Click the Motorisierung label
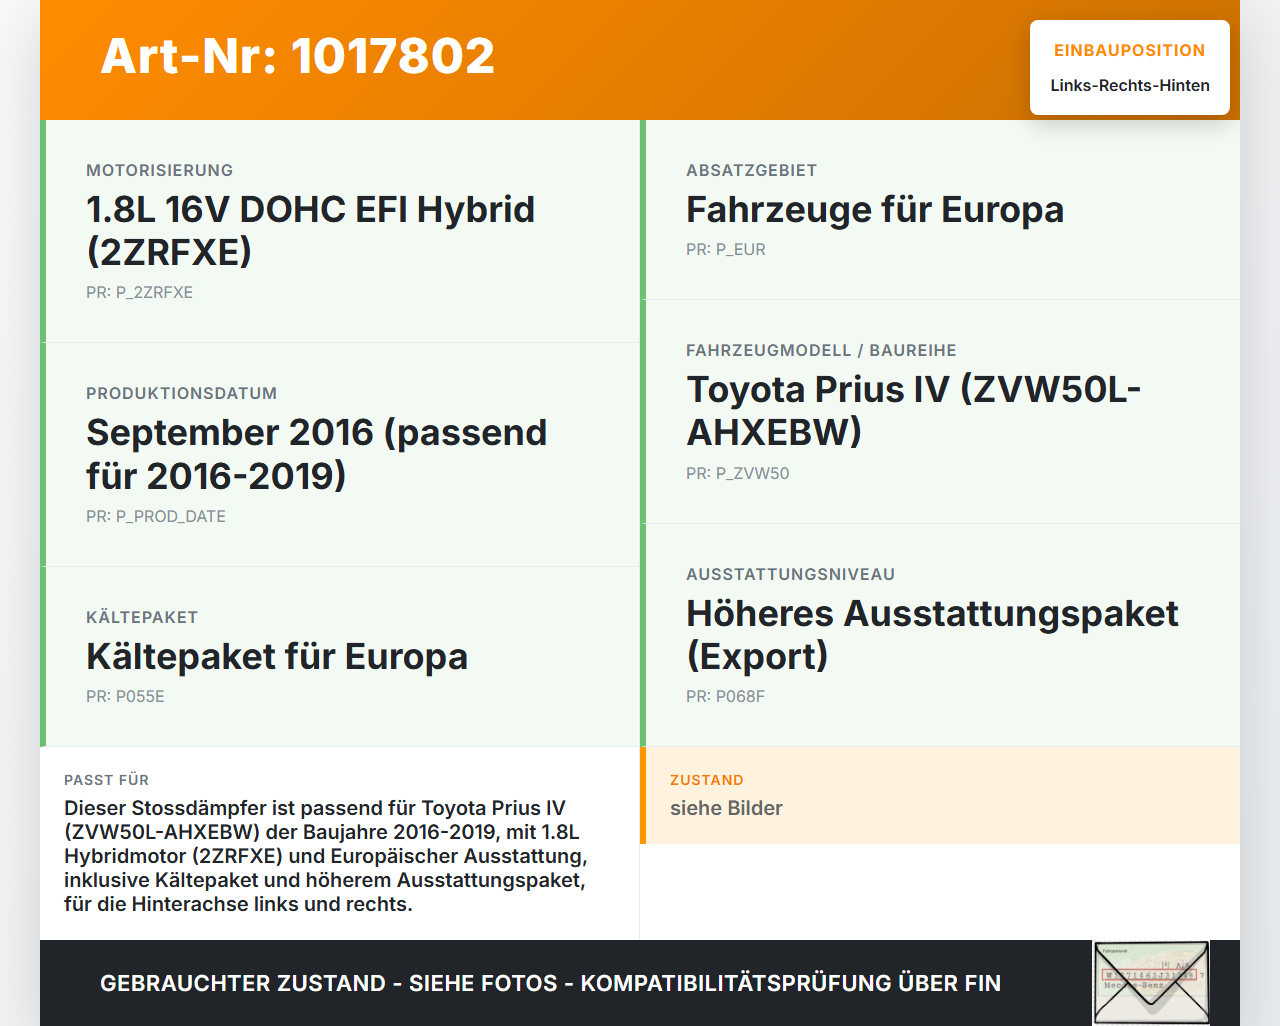 pyautogui.click(x=160, y=170)
